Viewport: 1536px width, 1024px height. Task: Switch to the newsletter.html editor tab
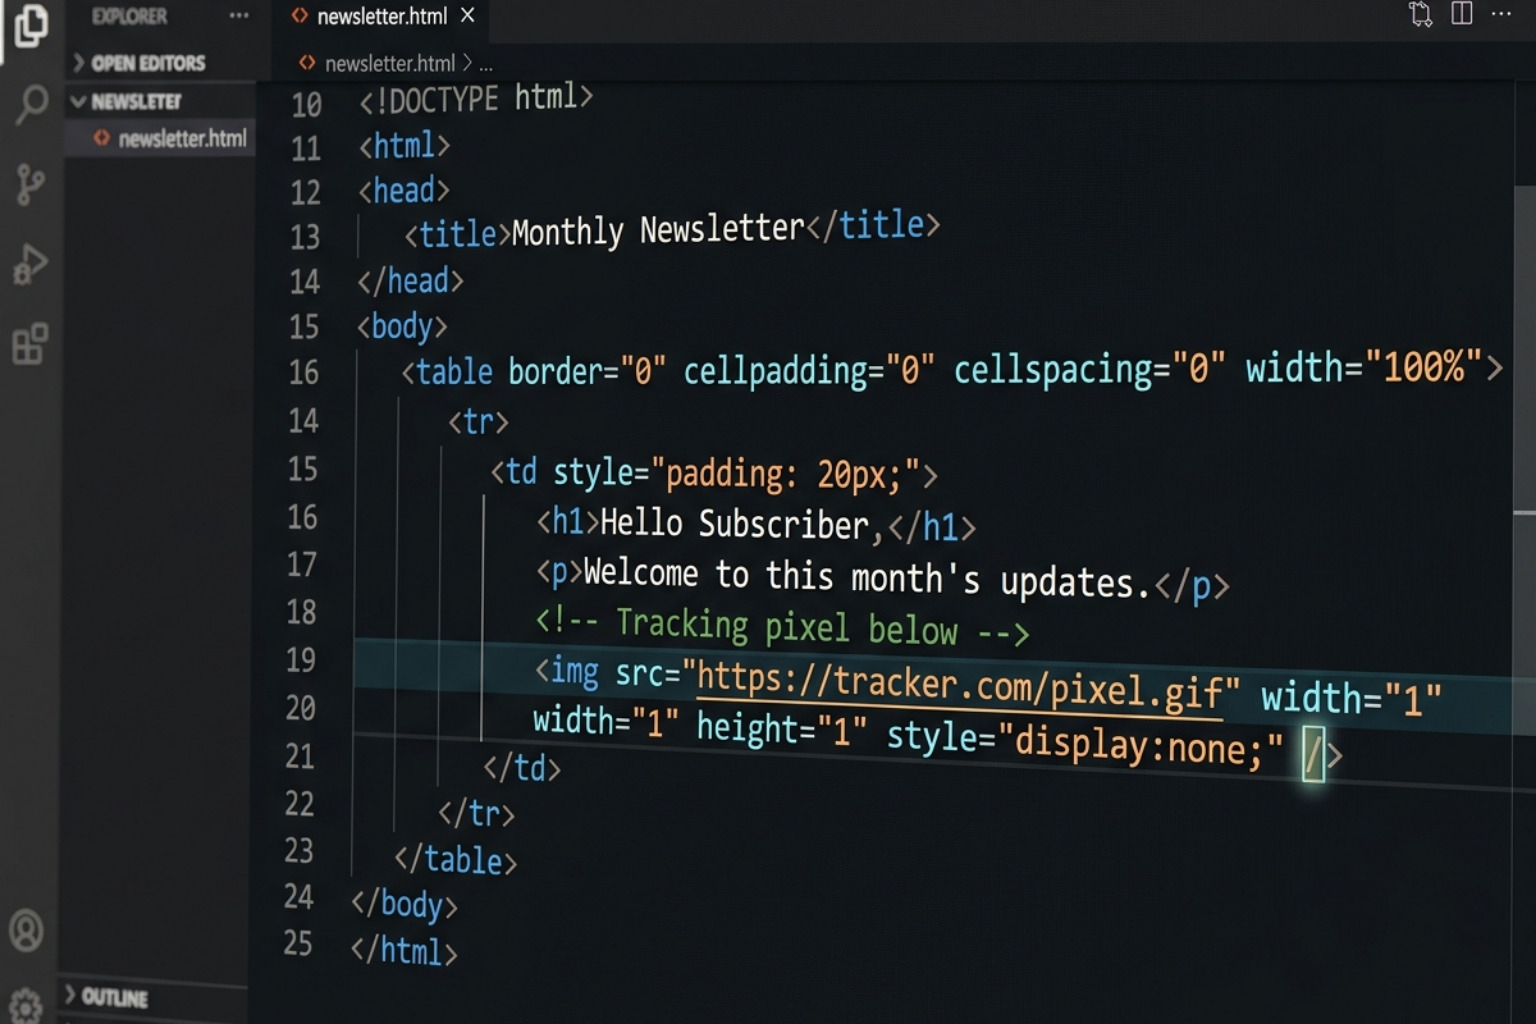[380, 15]
